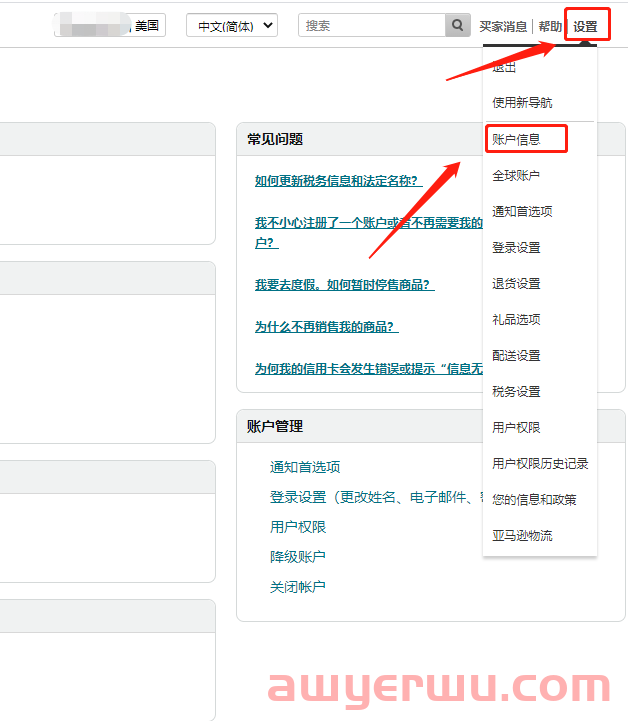
Task: Click 关闭帐户 link in 账户管理
Action: click(297, 587)
